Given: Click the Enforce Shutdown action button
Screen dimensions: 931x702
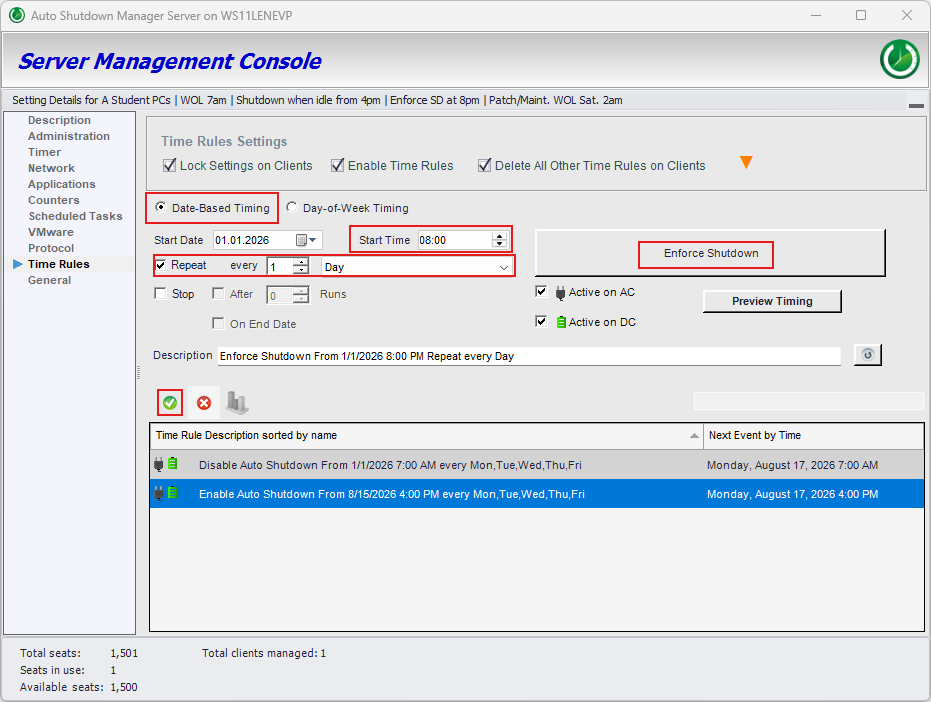Looking at the screenshot, I should pos(710,253).
